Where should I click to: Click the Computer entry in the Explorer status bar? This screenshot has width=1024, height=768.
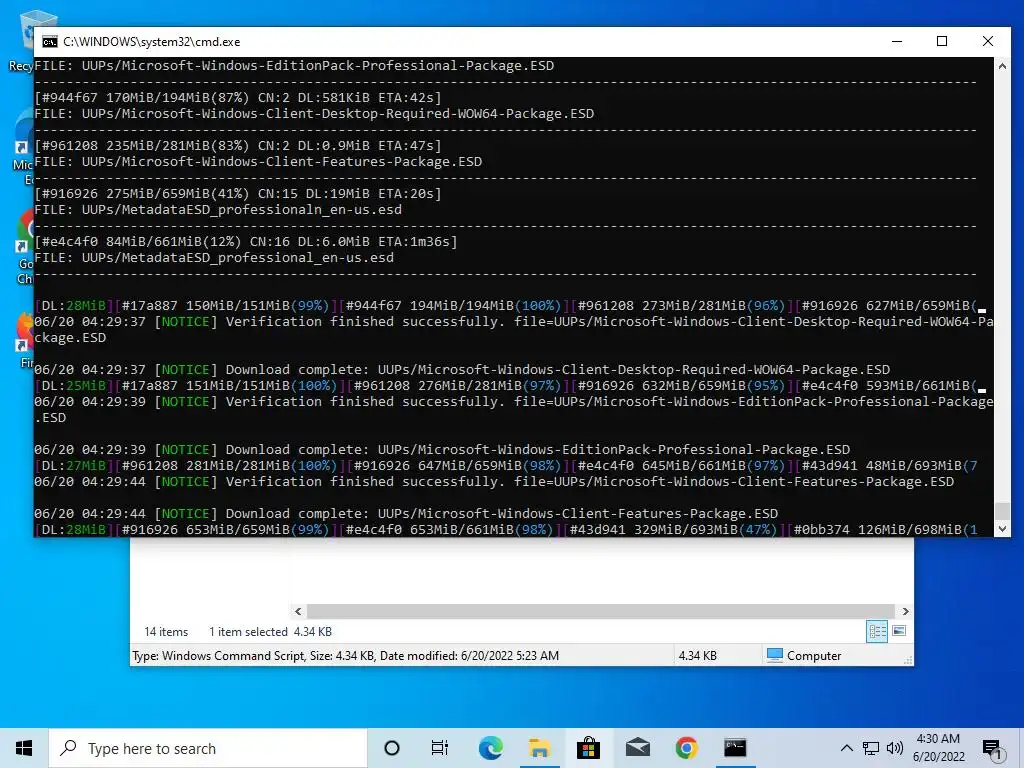click(x=804, y=656)
